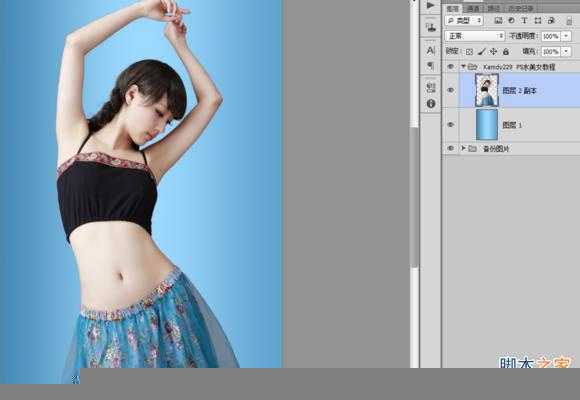Collapse the Kamdy229 layer group
Screen dimensions: 580x400
click(x=463, y=67)
